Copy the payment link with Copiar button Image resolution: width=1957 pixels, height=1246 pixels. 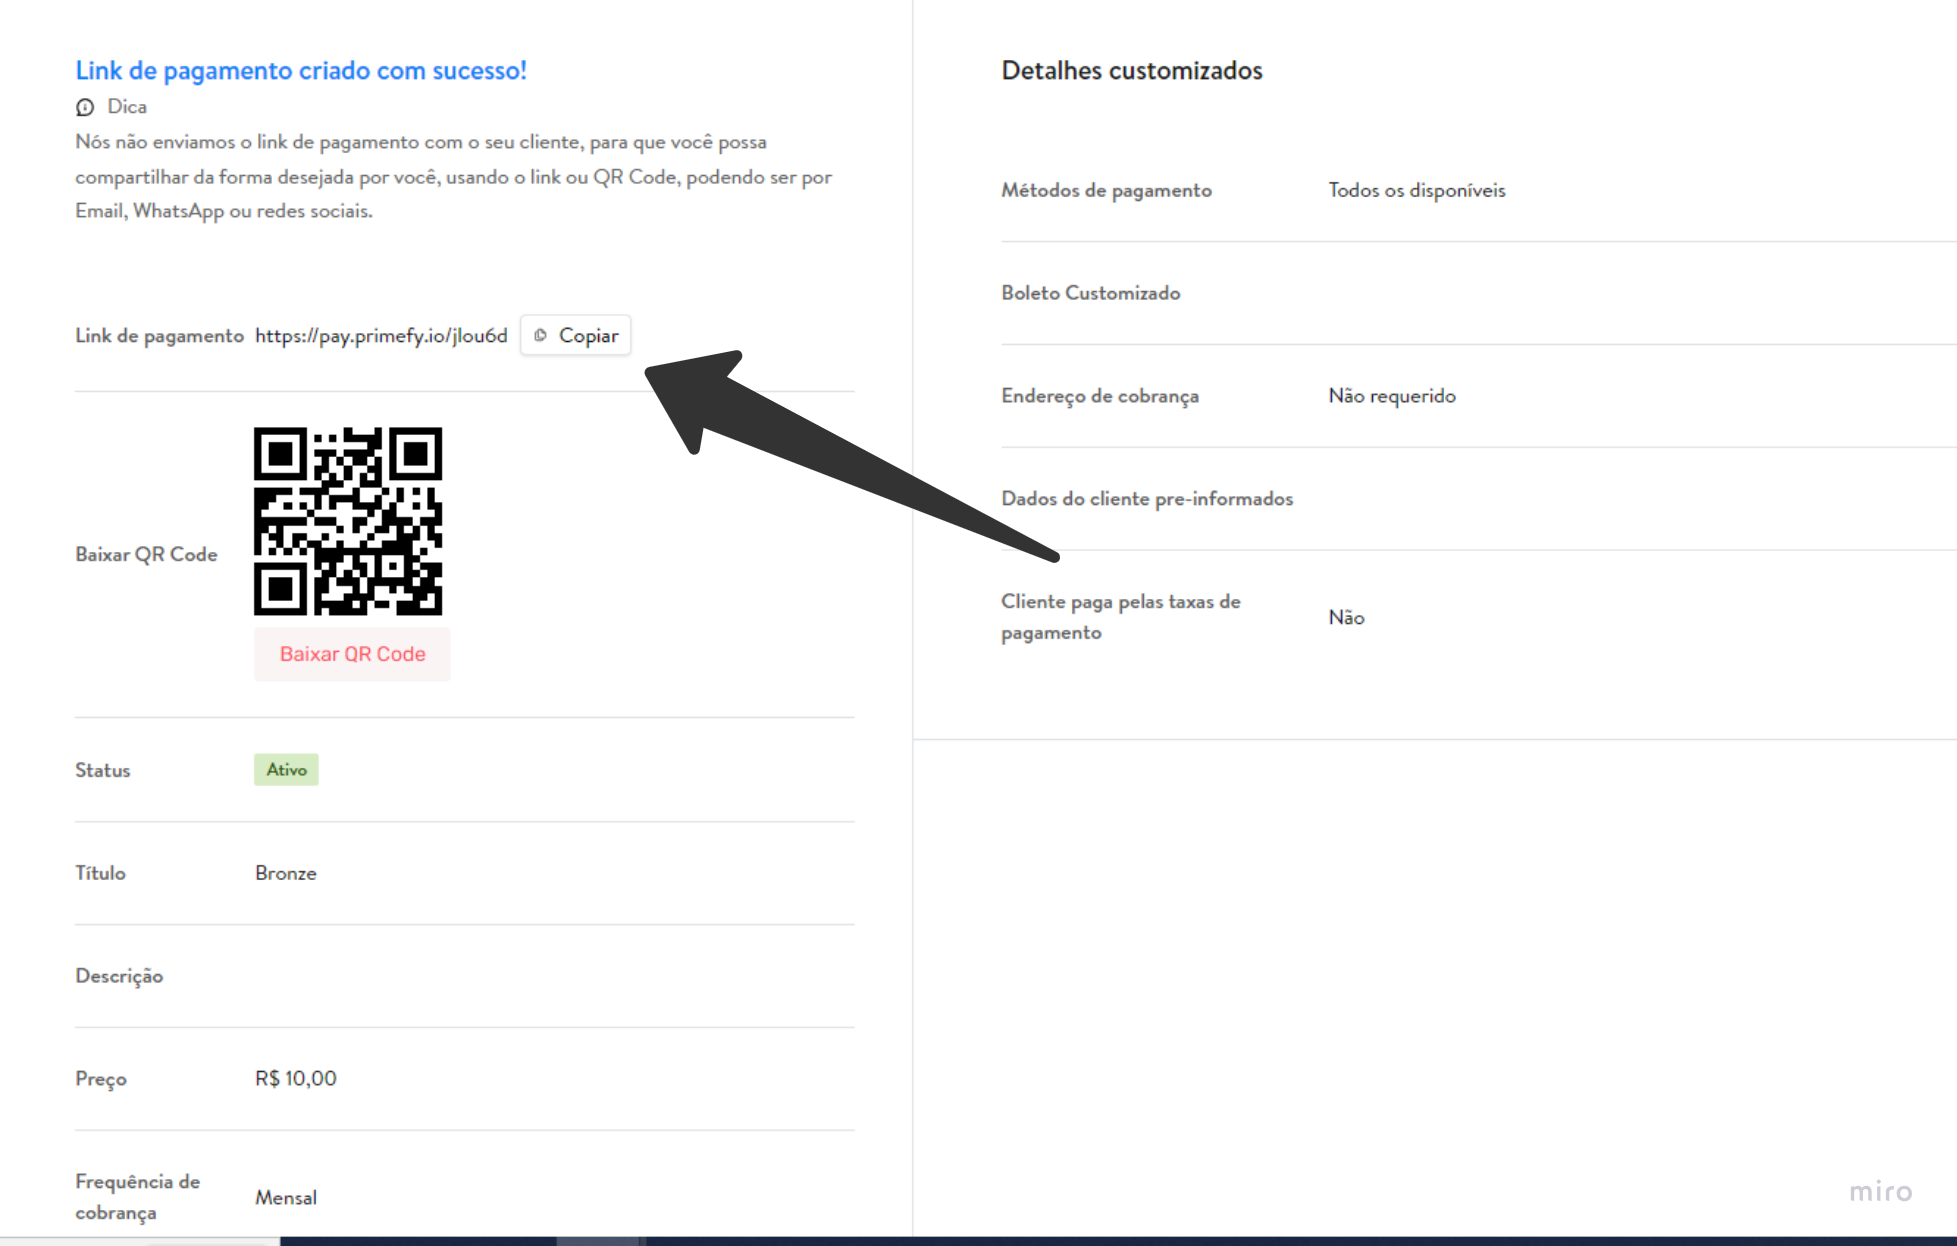pyautogui.click(x=575, y=336)
